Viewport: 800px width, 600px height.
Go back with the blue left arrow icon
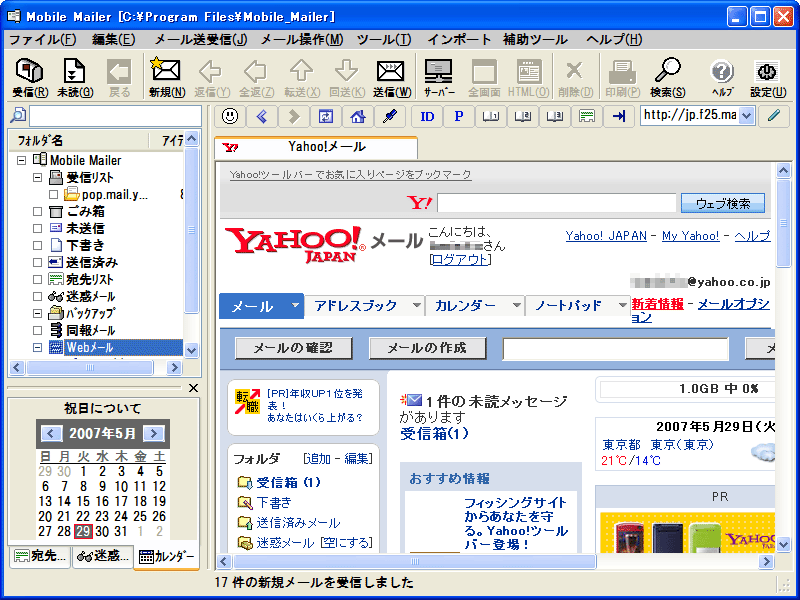(262, 116)
